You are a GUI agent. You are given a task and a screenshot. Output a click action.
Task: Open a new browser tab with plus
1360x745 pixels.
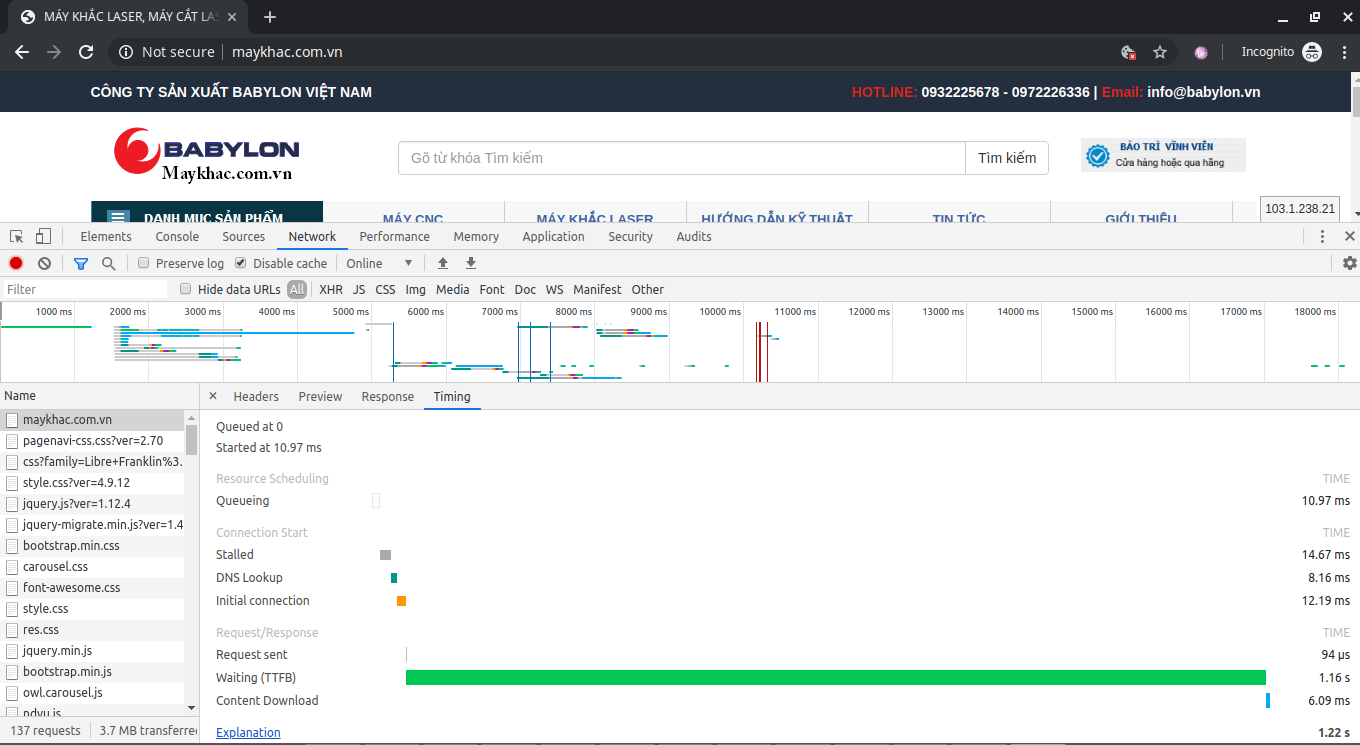pos(270,17)
